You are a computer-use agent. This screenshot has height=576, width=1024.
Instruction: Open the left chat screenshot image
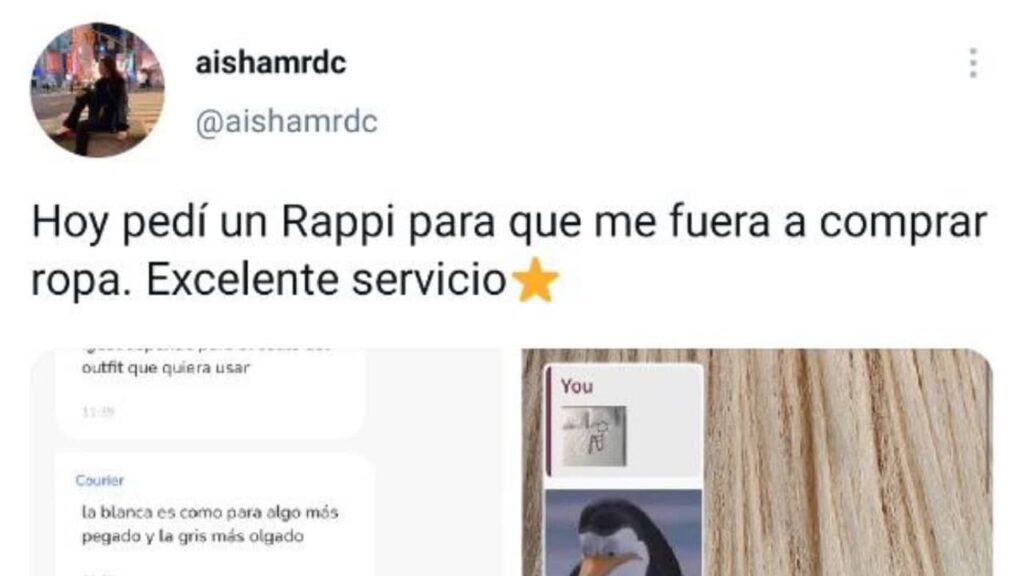tap(266, 462)
